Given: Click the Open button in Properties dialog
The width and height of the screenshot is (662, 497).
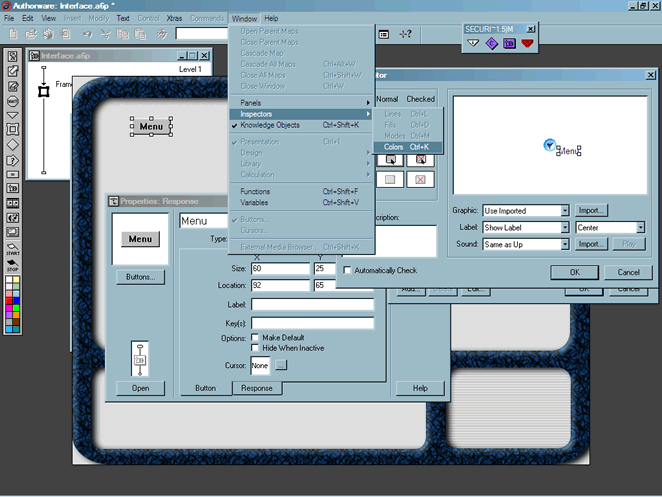Looking at the screenshot, I should point(140,388).
